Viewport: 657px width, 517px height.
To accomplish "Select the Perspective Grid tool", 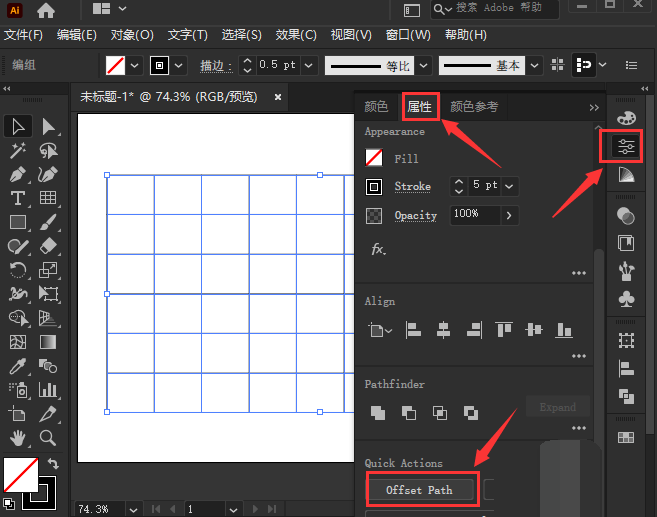I will (x=48, y=318).
